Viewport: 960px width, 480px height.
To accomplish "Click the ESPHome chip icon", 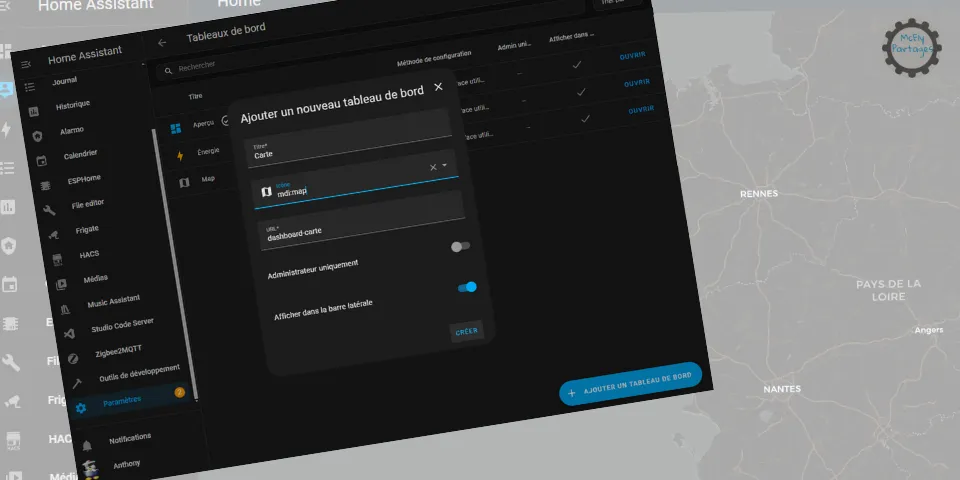I will (x=45, y=186).
